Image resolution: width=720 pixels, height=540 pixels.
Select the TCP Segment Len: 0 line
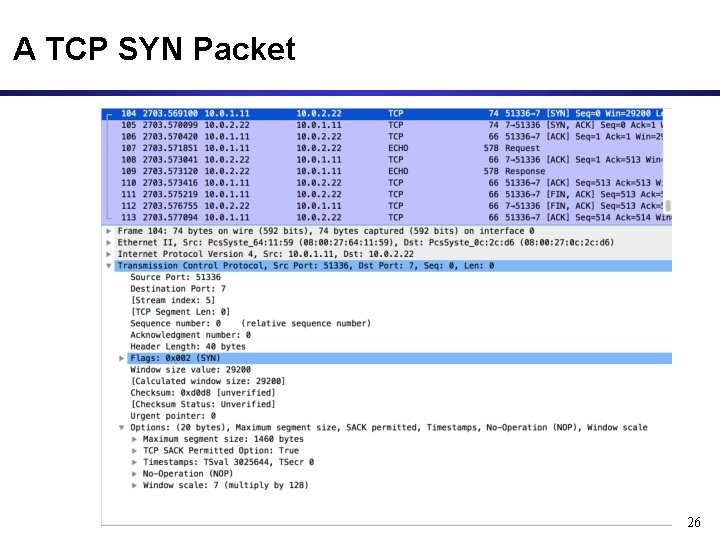coord(180,312)
